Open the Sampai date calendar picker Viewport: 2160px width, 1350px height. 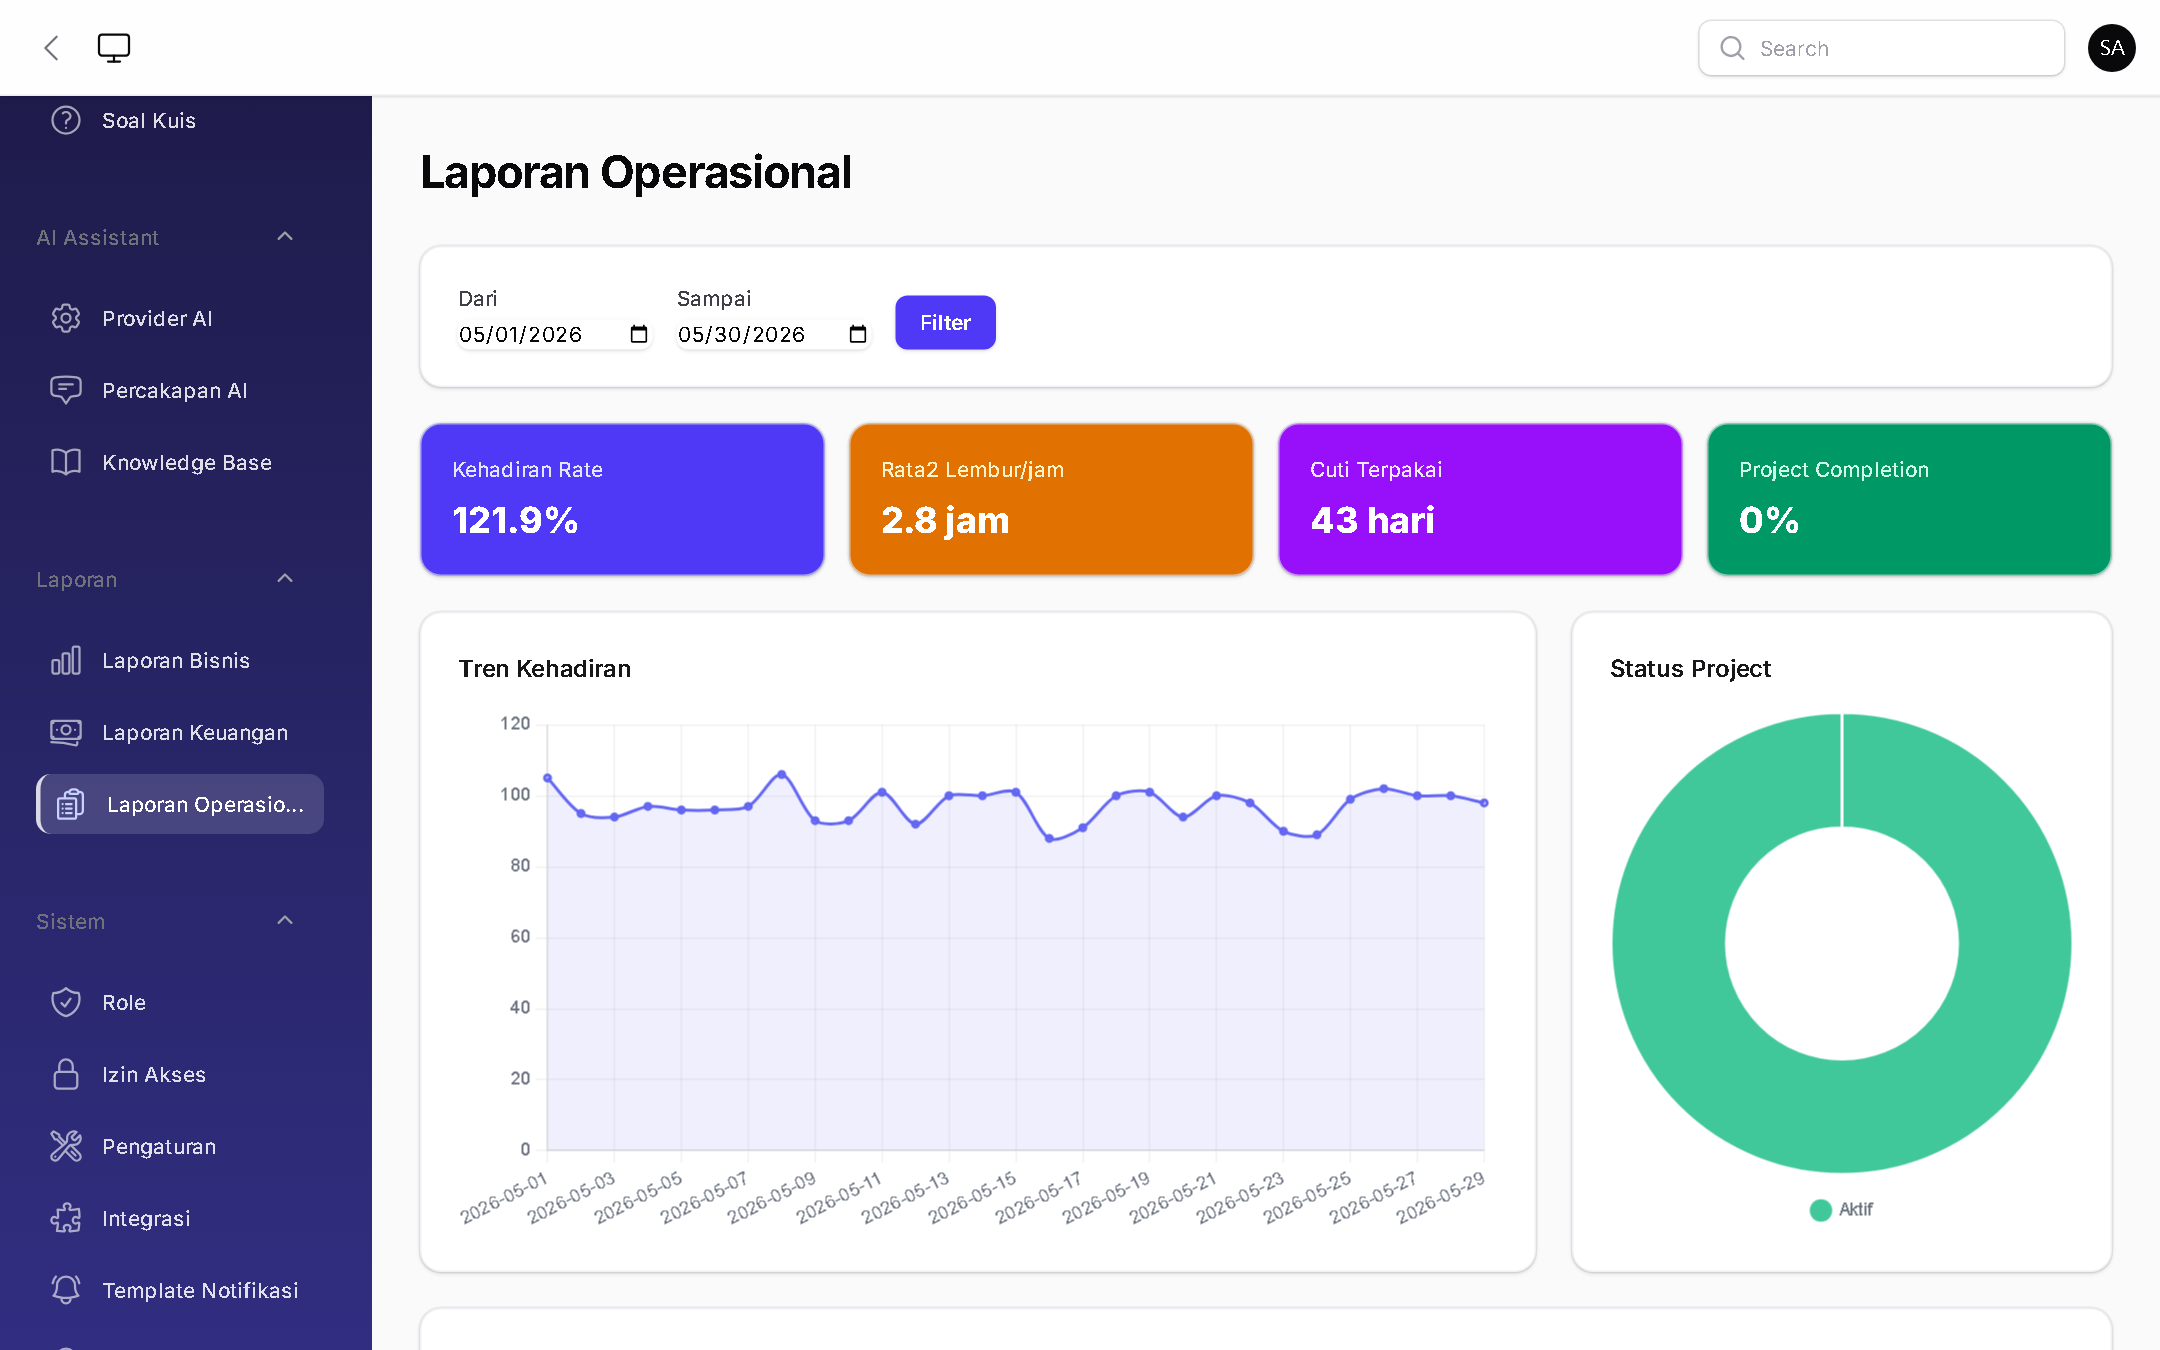pos(858,334)
